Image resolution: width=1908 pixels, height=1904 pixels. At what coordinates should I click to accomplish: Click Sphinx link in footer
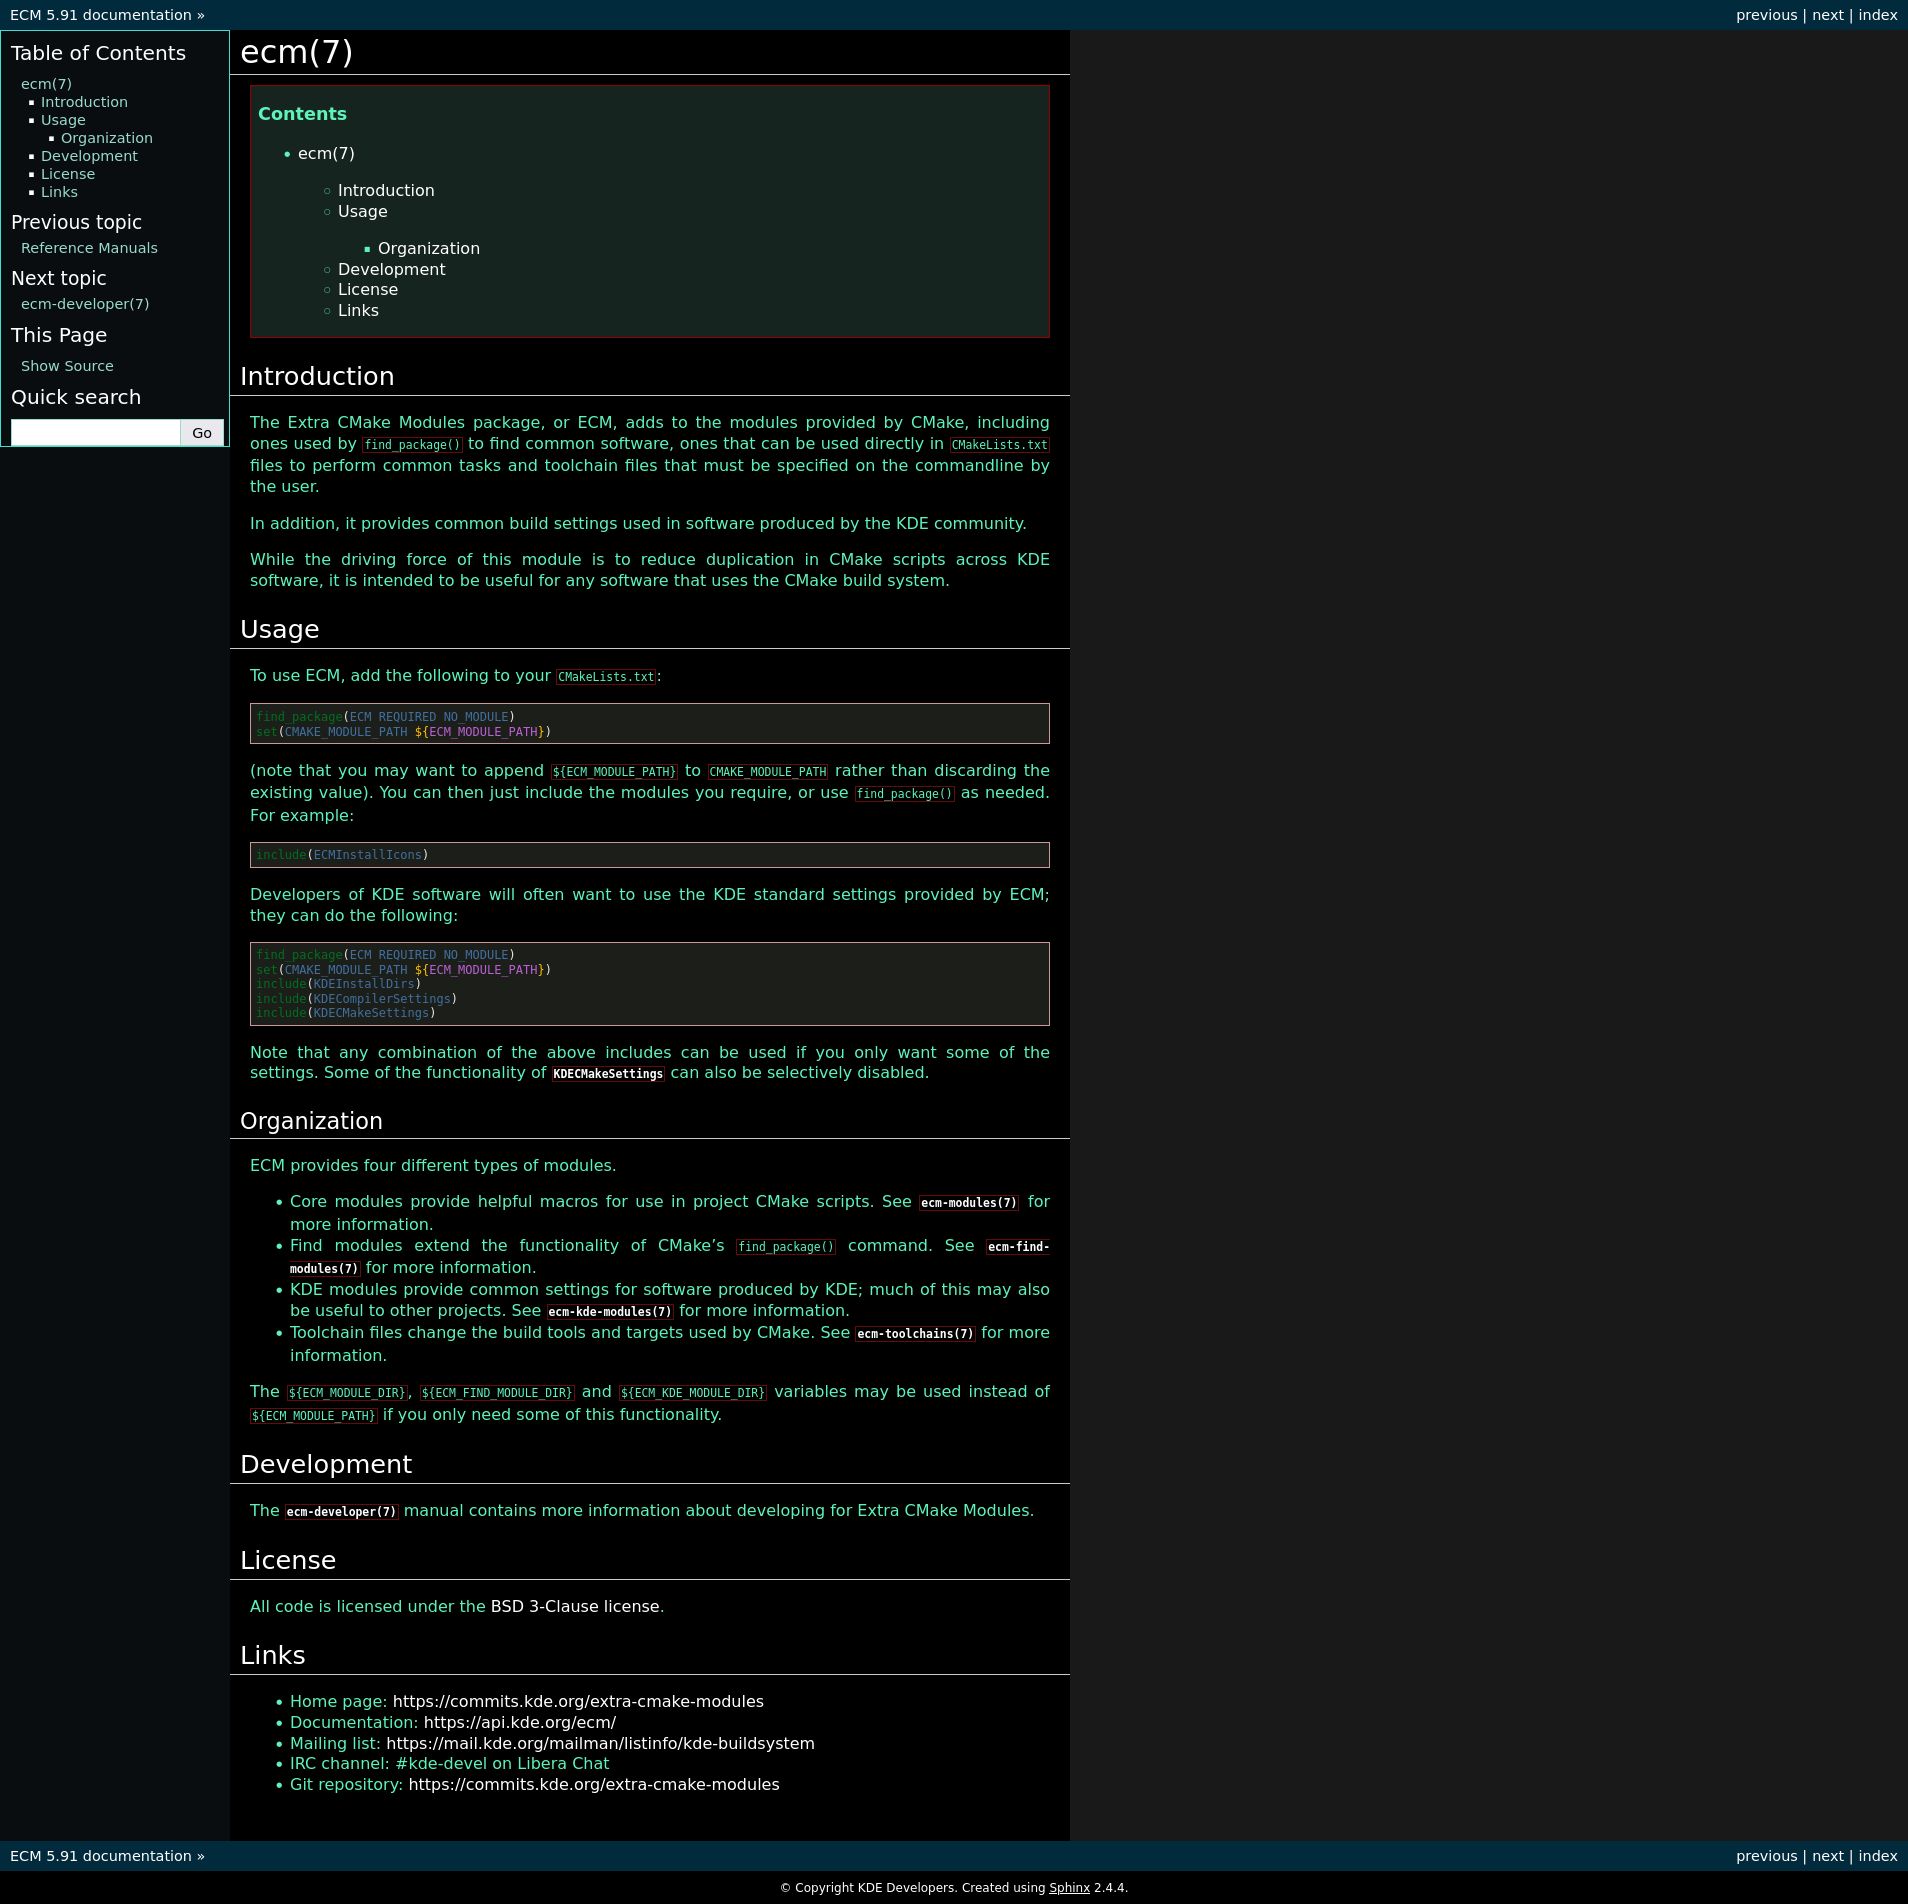pyautogui.click(x=1069, y=1888)
